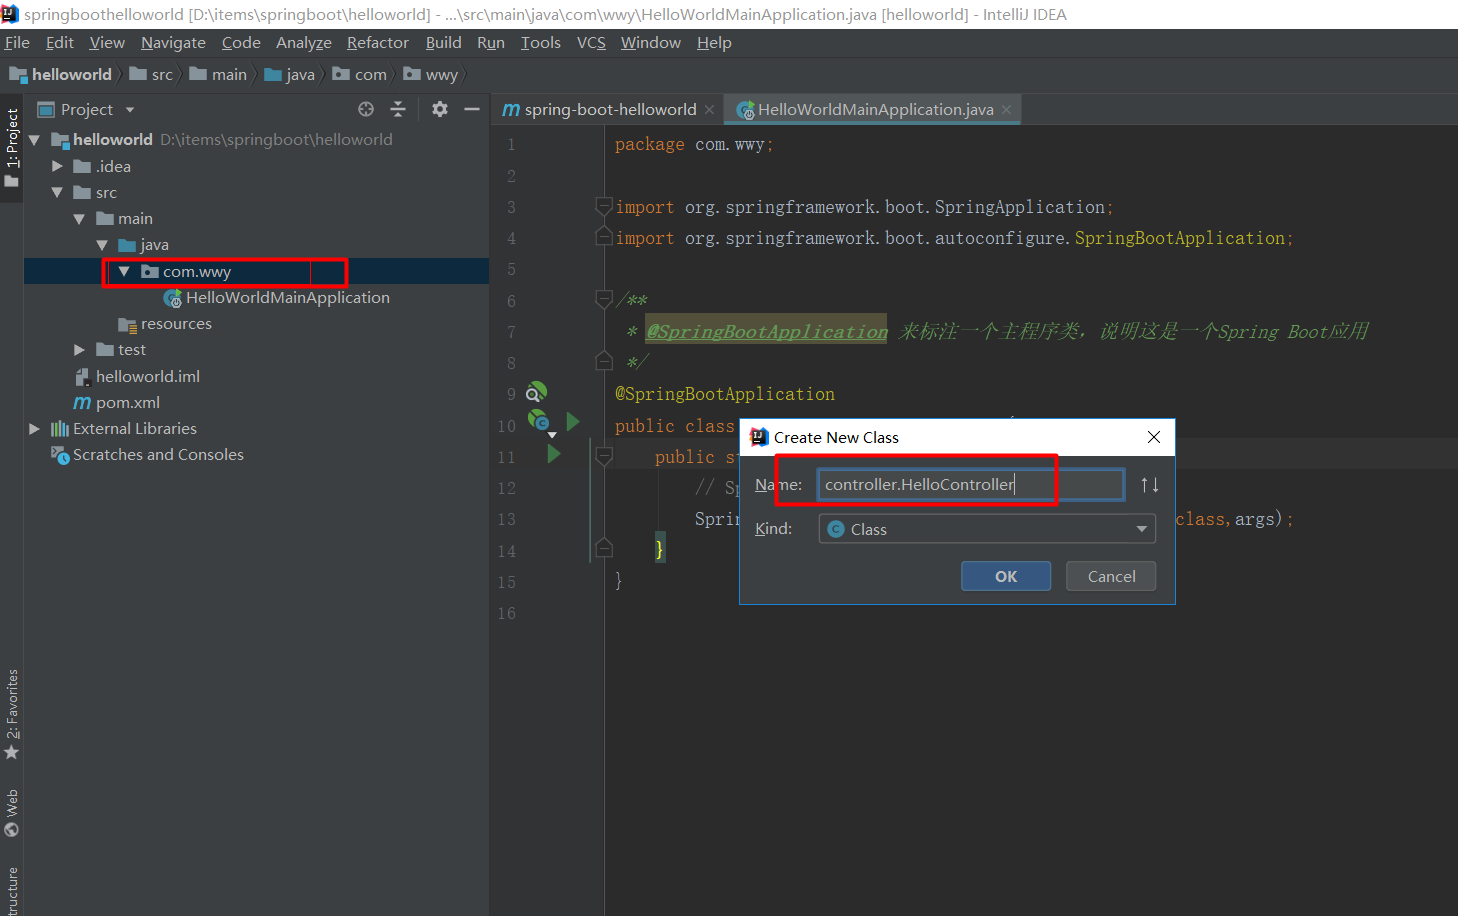Click the fold marker at line 11
1458x916 pixels.
(x=604, y=456)
